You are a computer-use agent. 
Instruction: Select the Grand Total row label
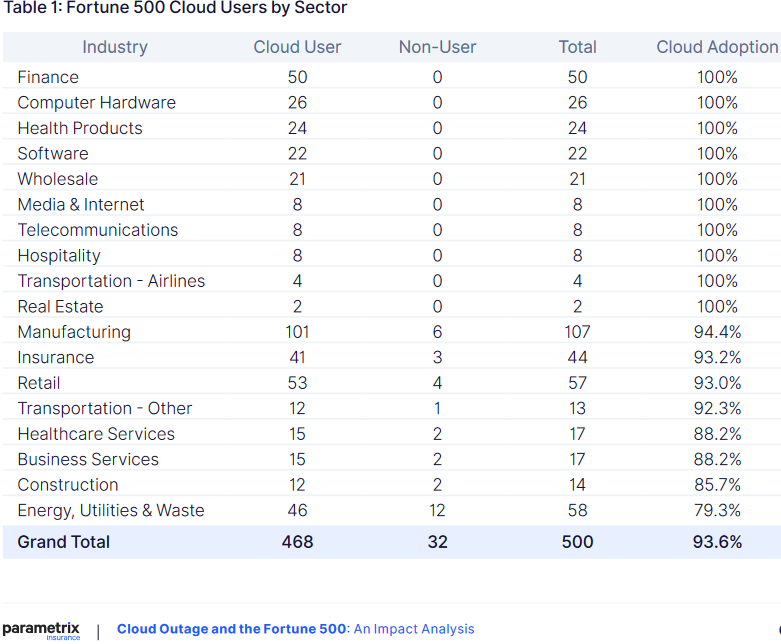(x=64, y=542)
